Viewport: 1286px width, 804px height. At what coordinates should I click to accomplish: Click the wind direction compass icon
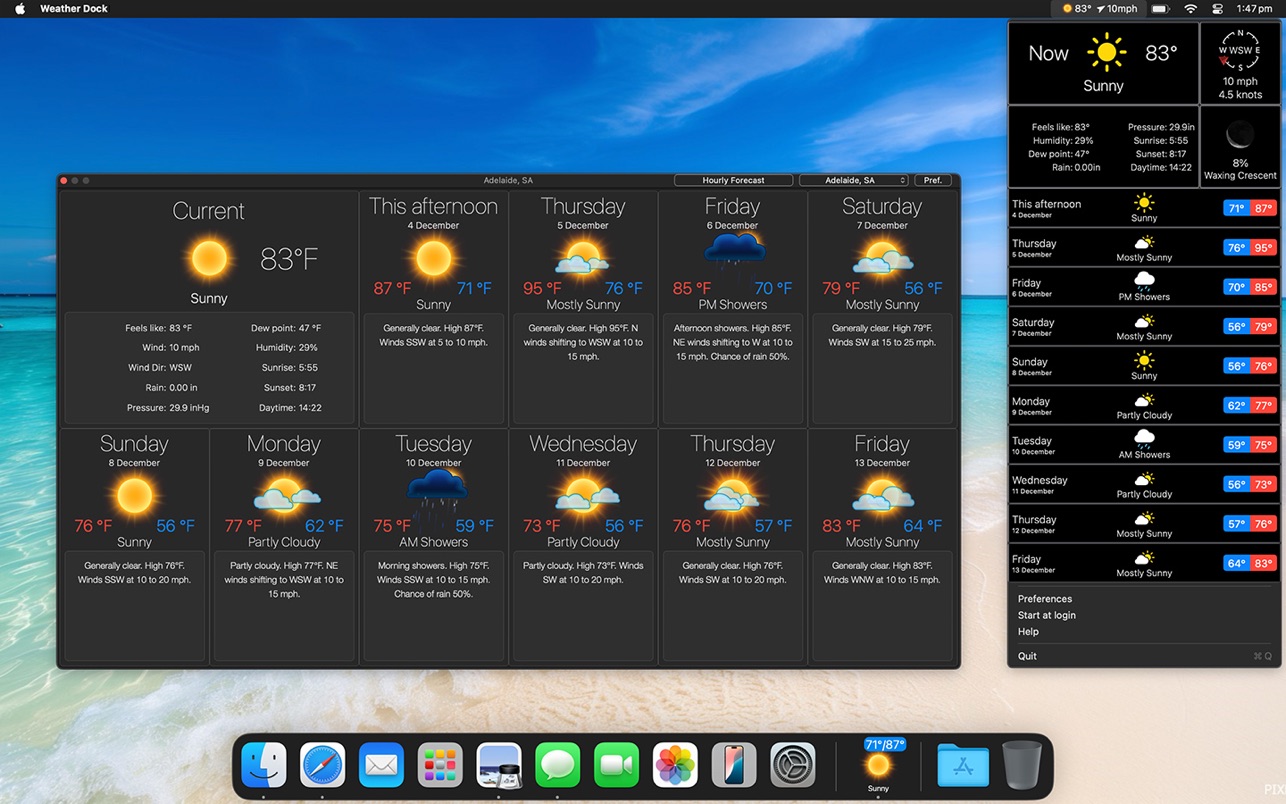1239,51
